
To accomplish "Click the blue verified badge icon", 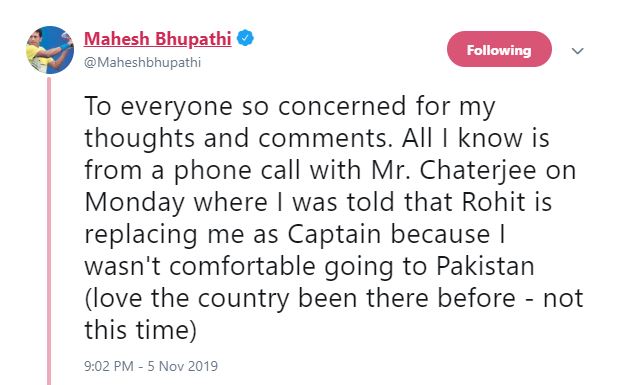I will pyautogui.click(x=245, y=38).
